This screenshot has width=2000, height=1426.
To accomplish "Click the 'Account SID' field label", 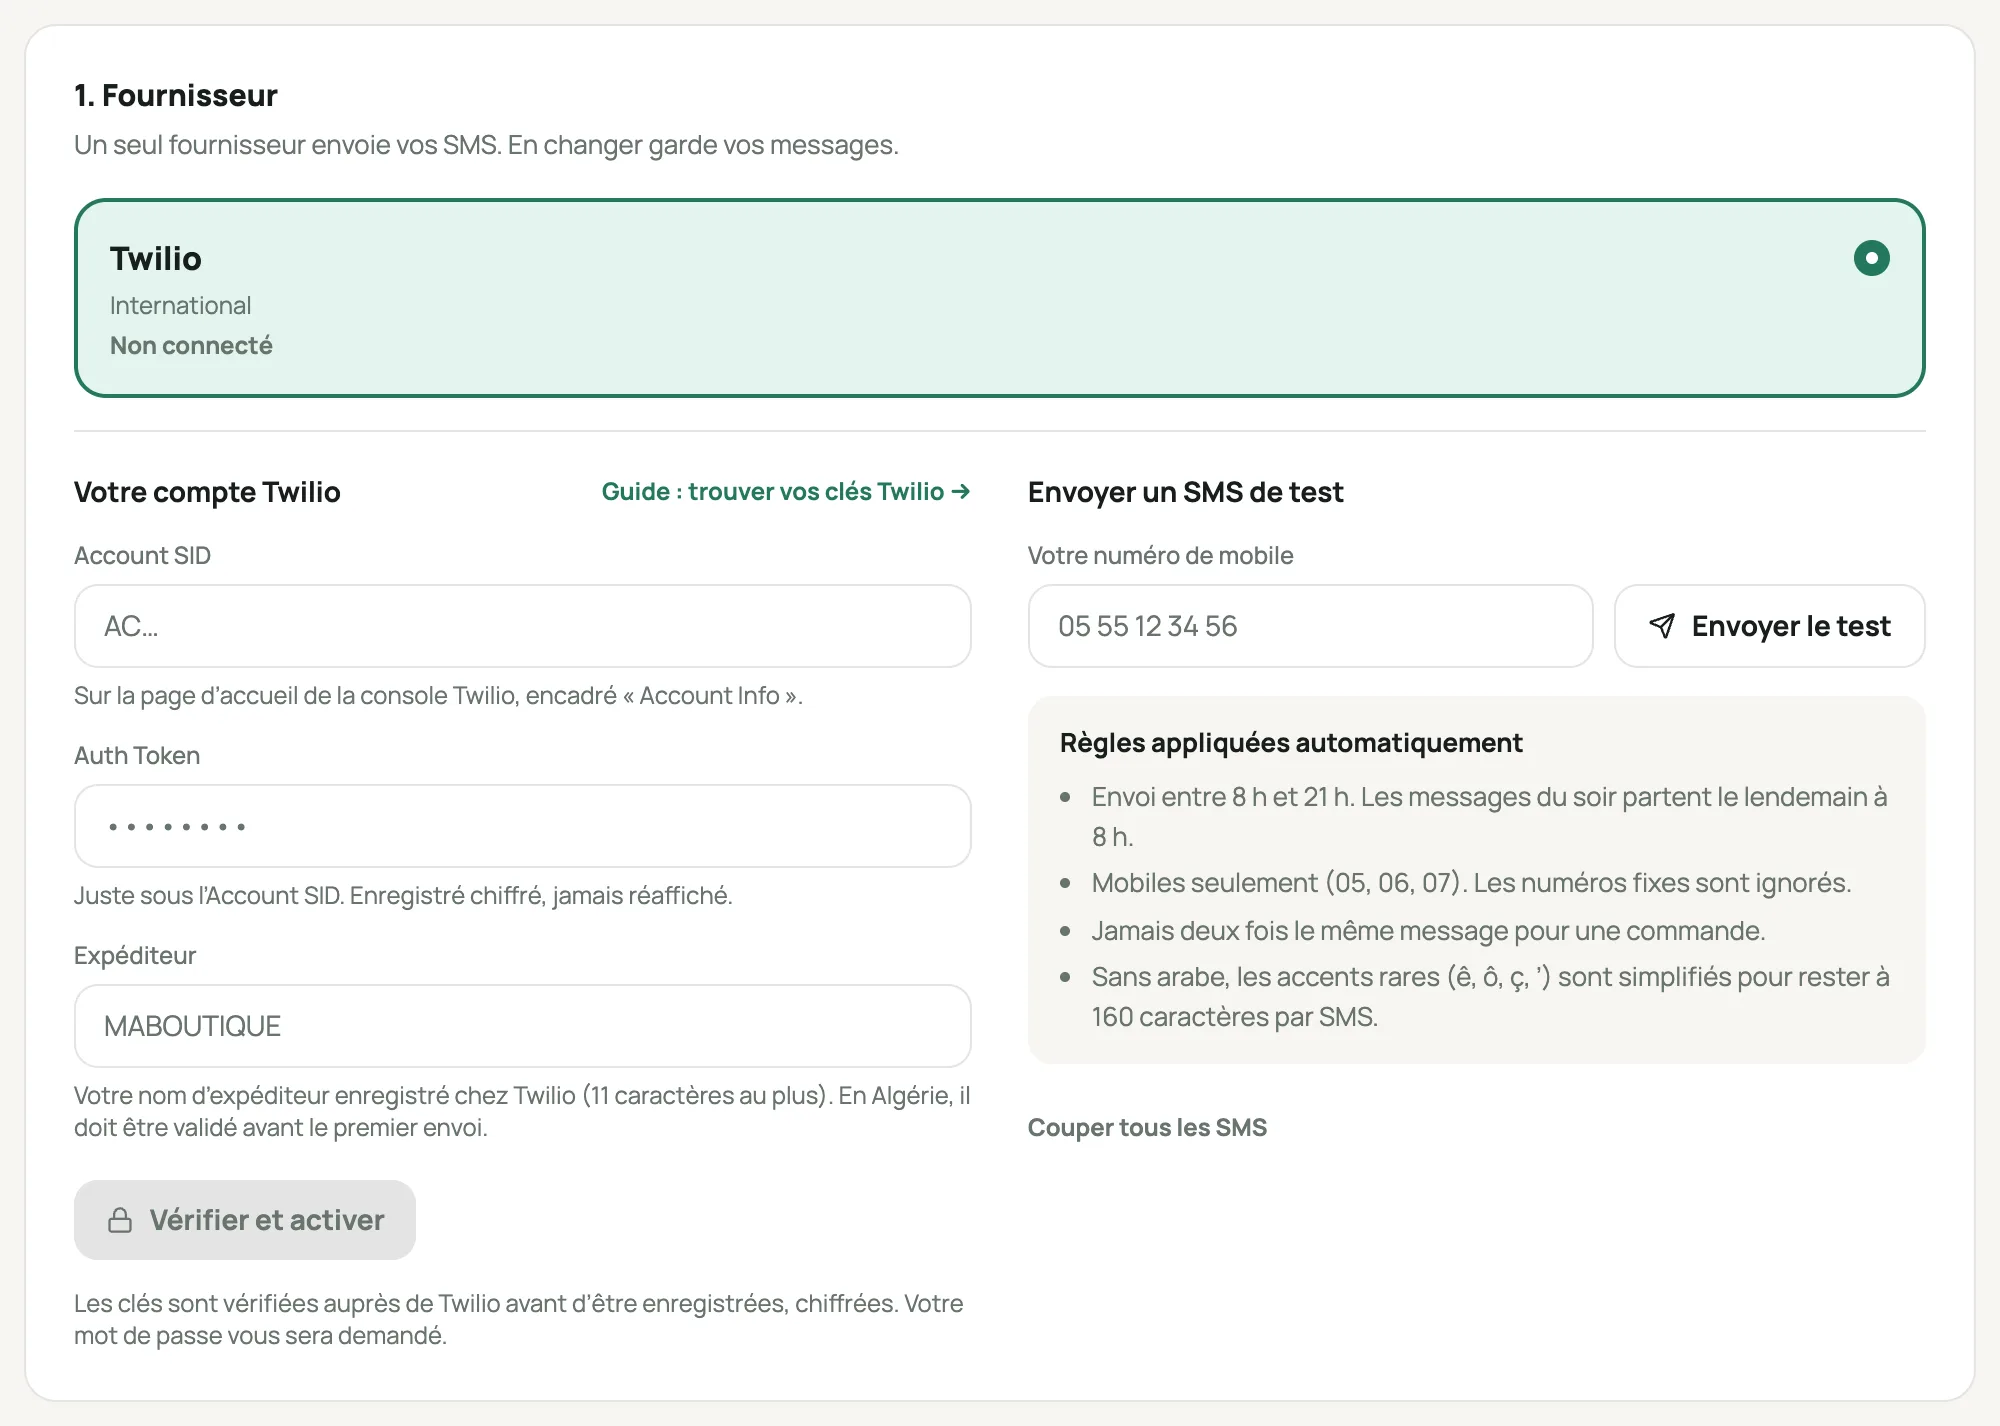I will pos(142,555).
